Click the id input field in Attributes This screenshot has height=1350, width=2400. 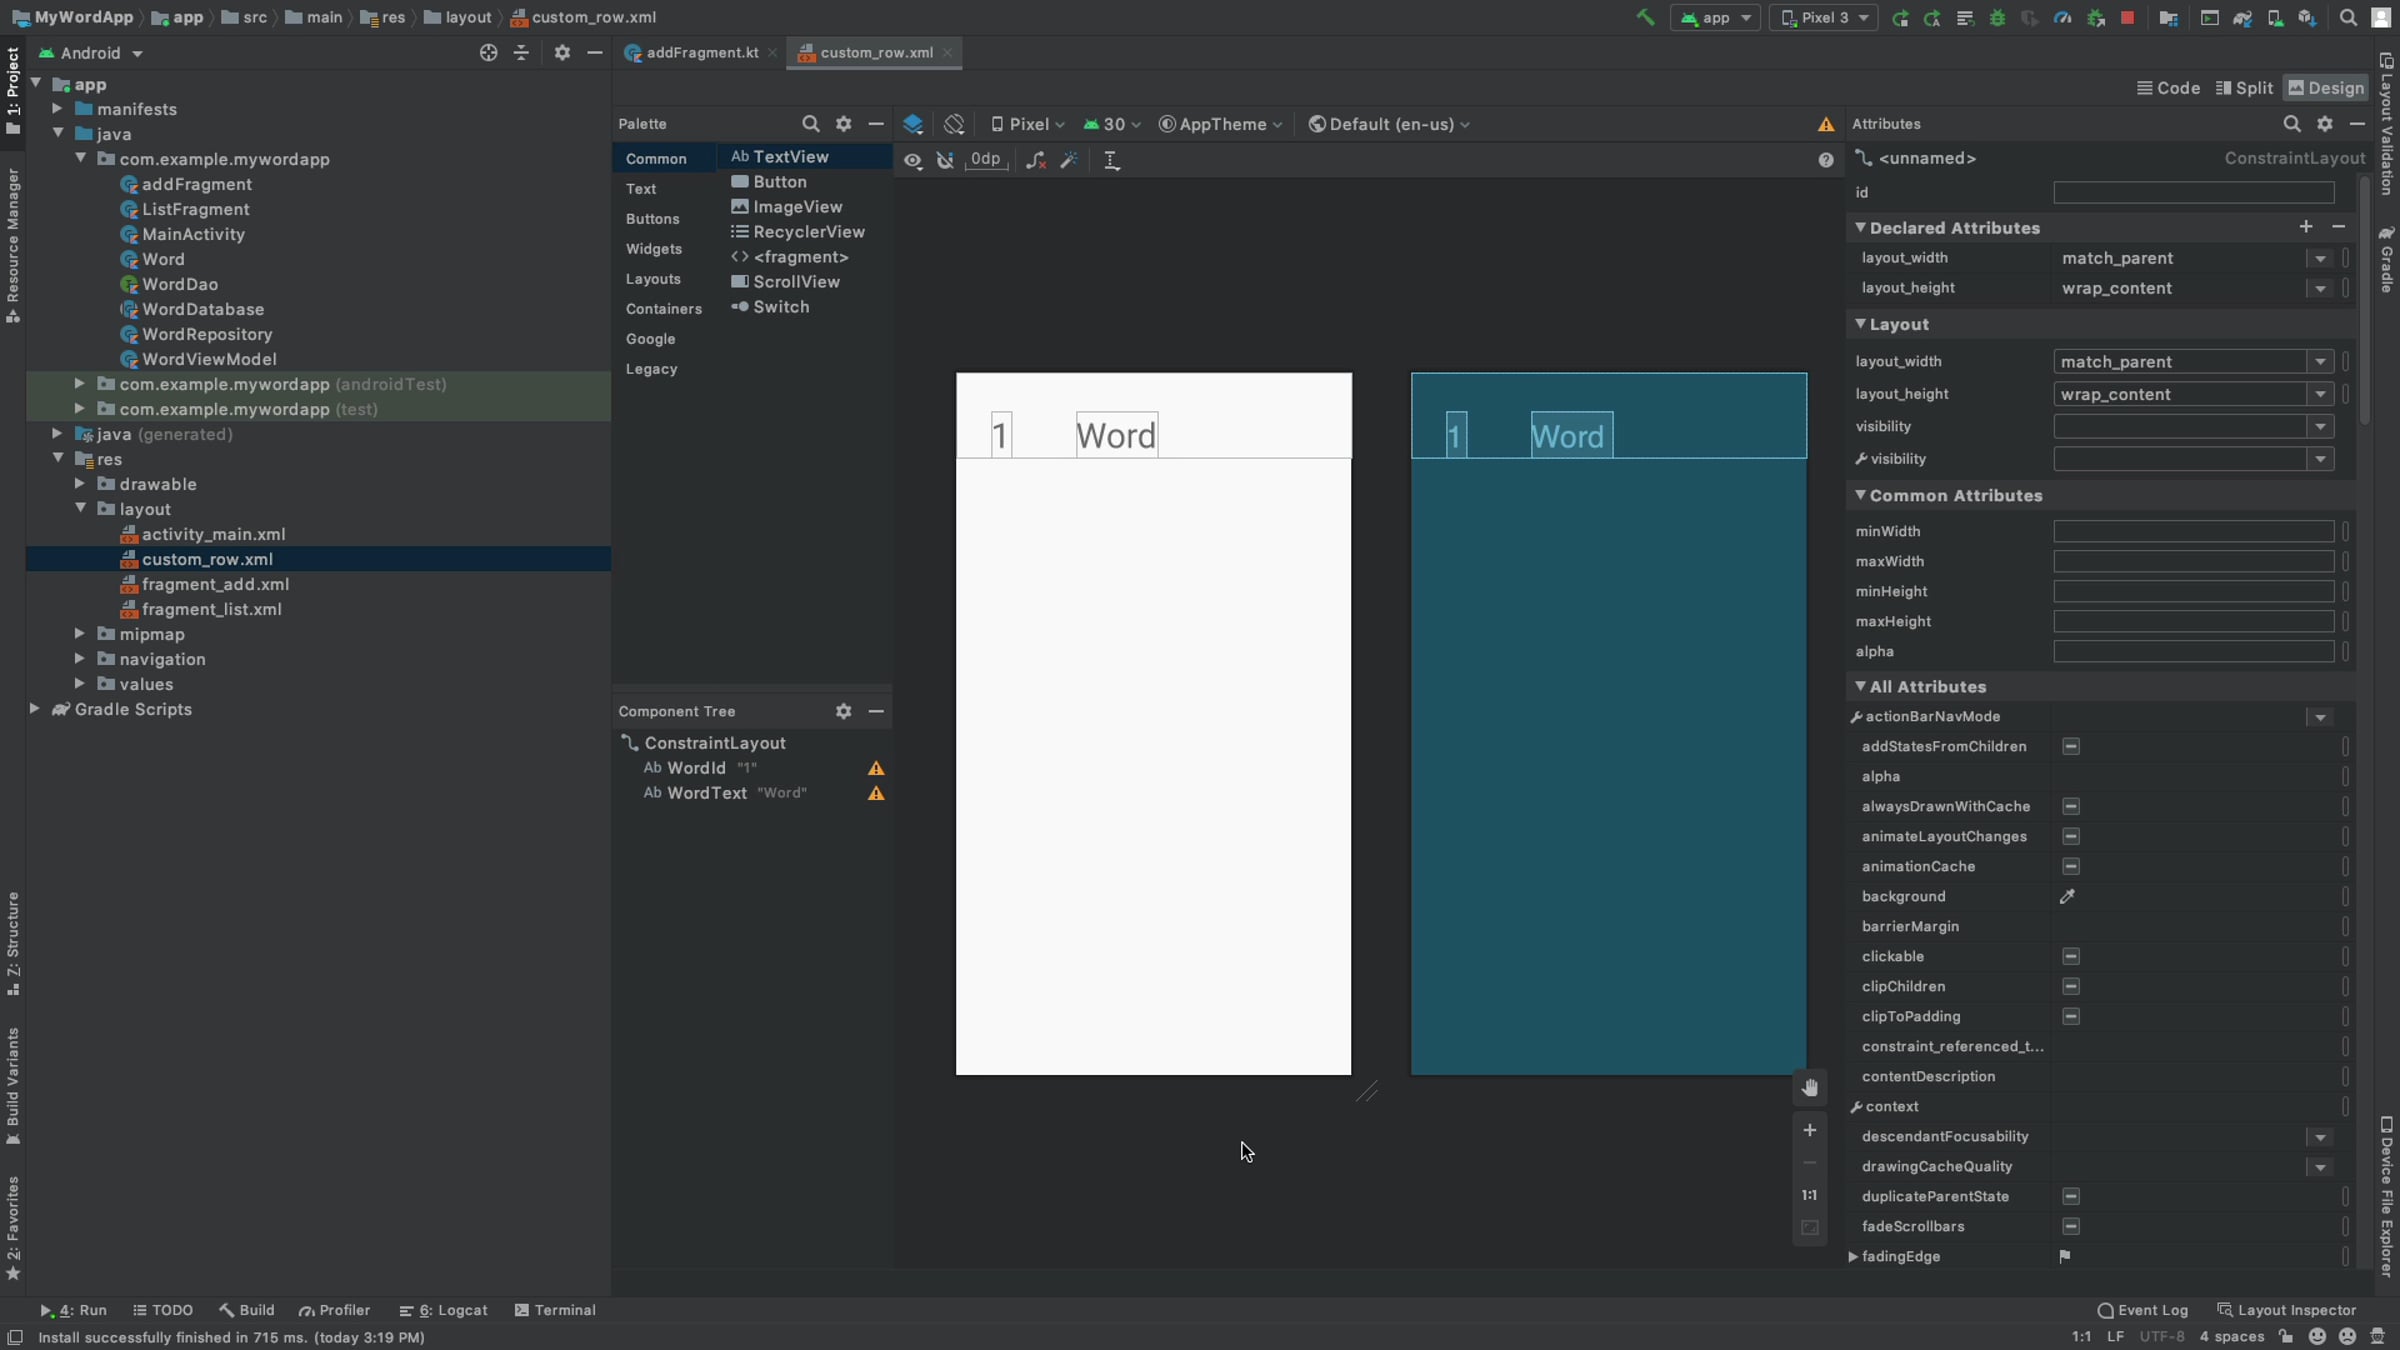click(x=2193, y=193)
